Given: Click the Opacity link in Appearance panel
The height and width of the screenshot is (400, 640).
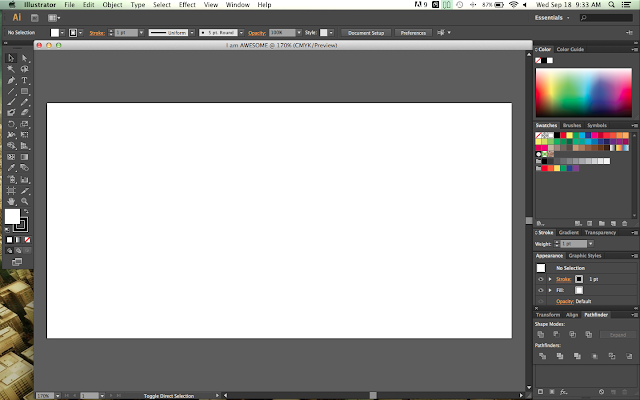Looking at the screenshot, I should click(565, 301).
